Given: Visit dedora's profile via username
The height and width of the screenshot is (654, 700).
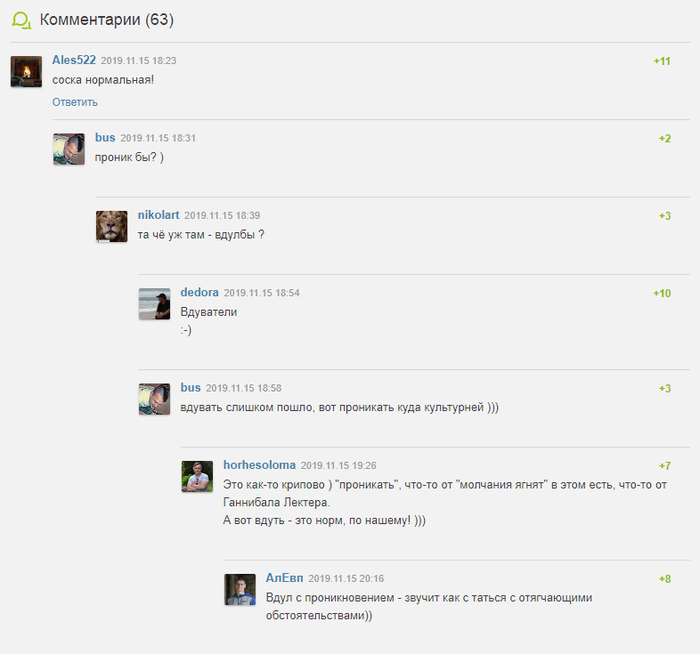Looking at the screenshot, I should (200, 292).
